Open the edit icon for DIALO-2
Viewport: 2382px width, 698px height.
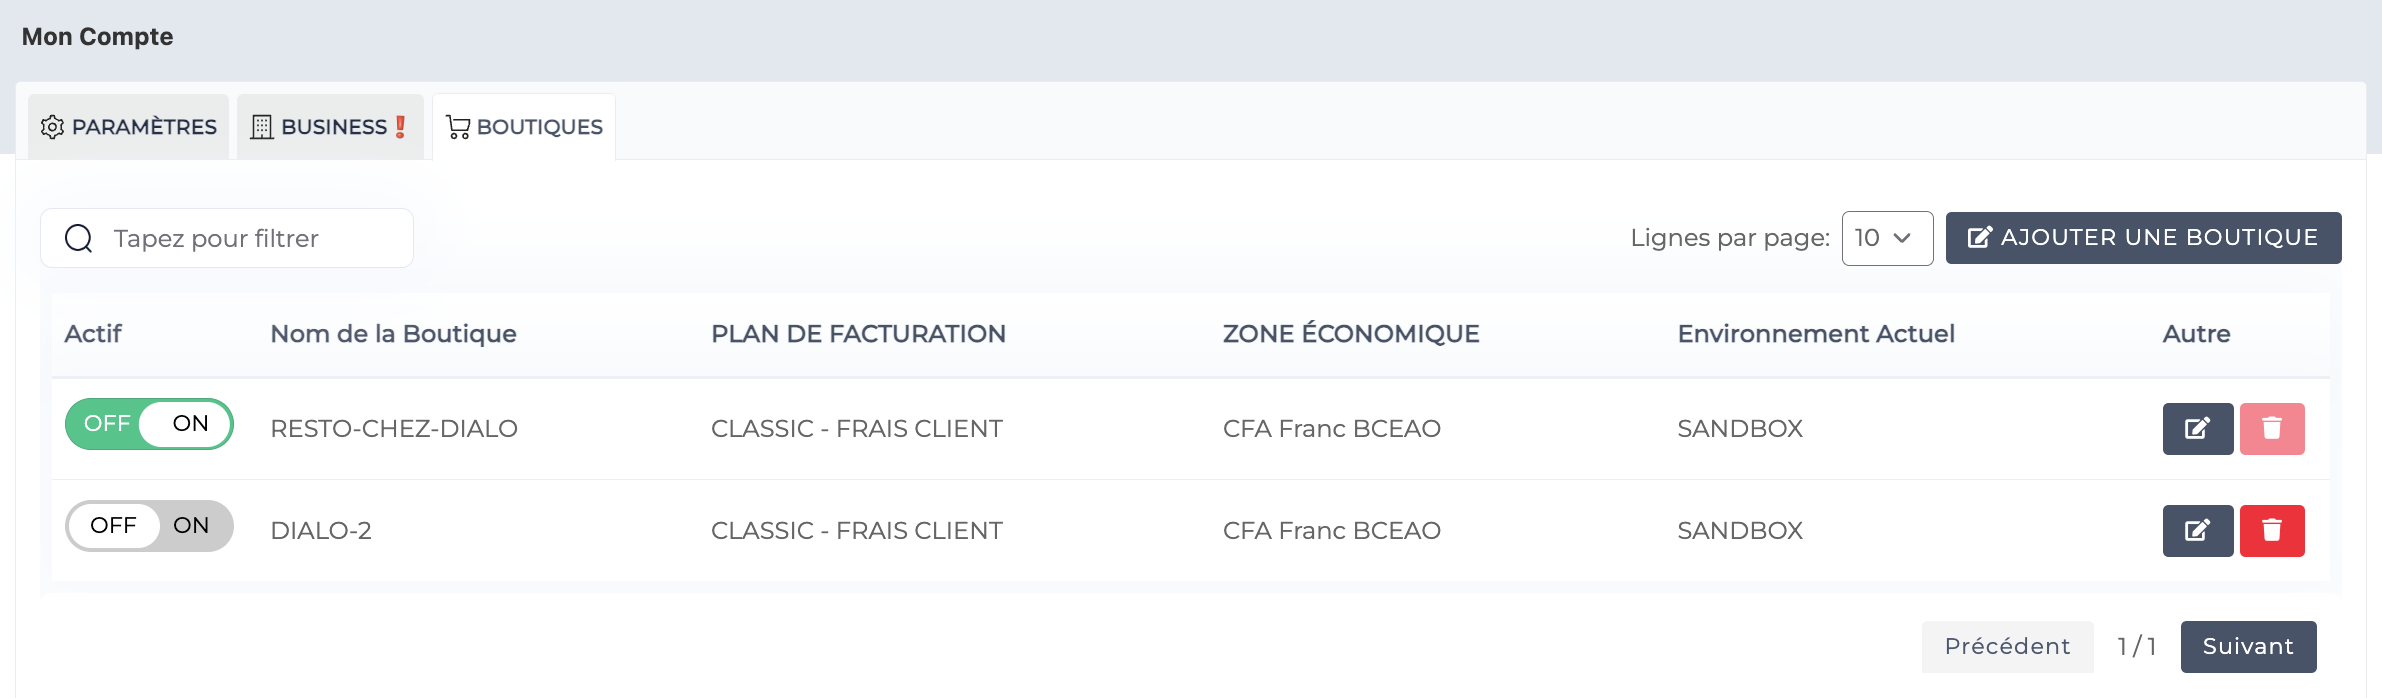click(2197, 530)
